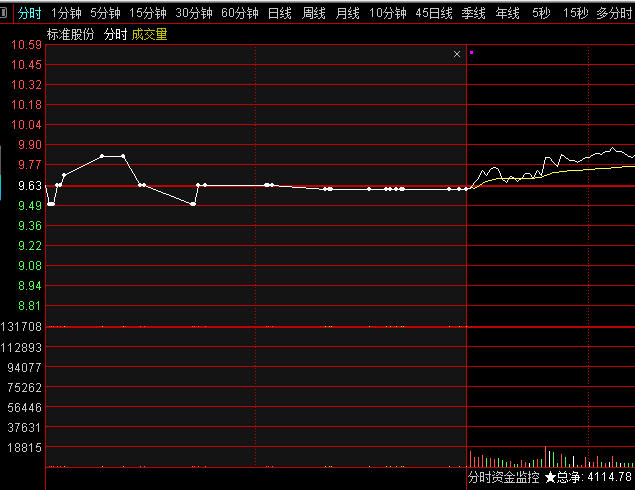This screenshot has height=490, width=635.
Task: Switch to 周线 weekly chart
Action: (x=314, y=13)
